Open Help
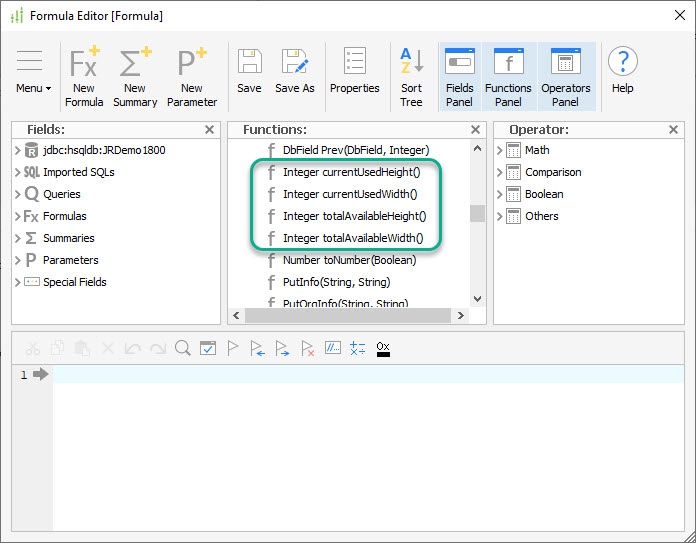Image resolution: width=696 pixels, height=543 pixels. point(622,71)
